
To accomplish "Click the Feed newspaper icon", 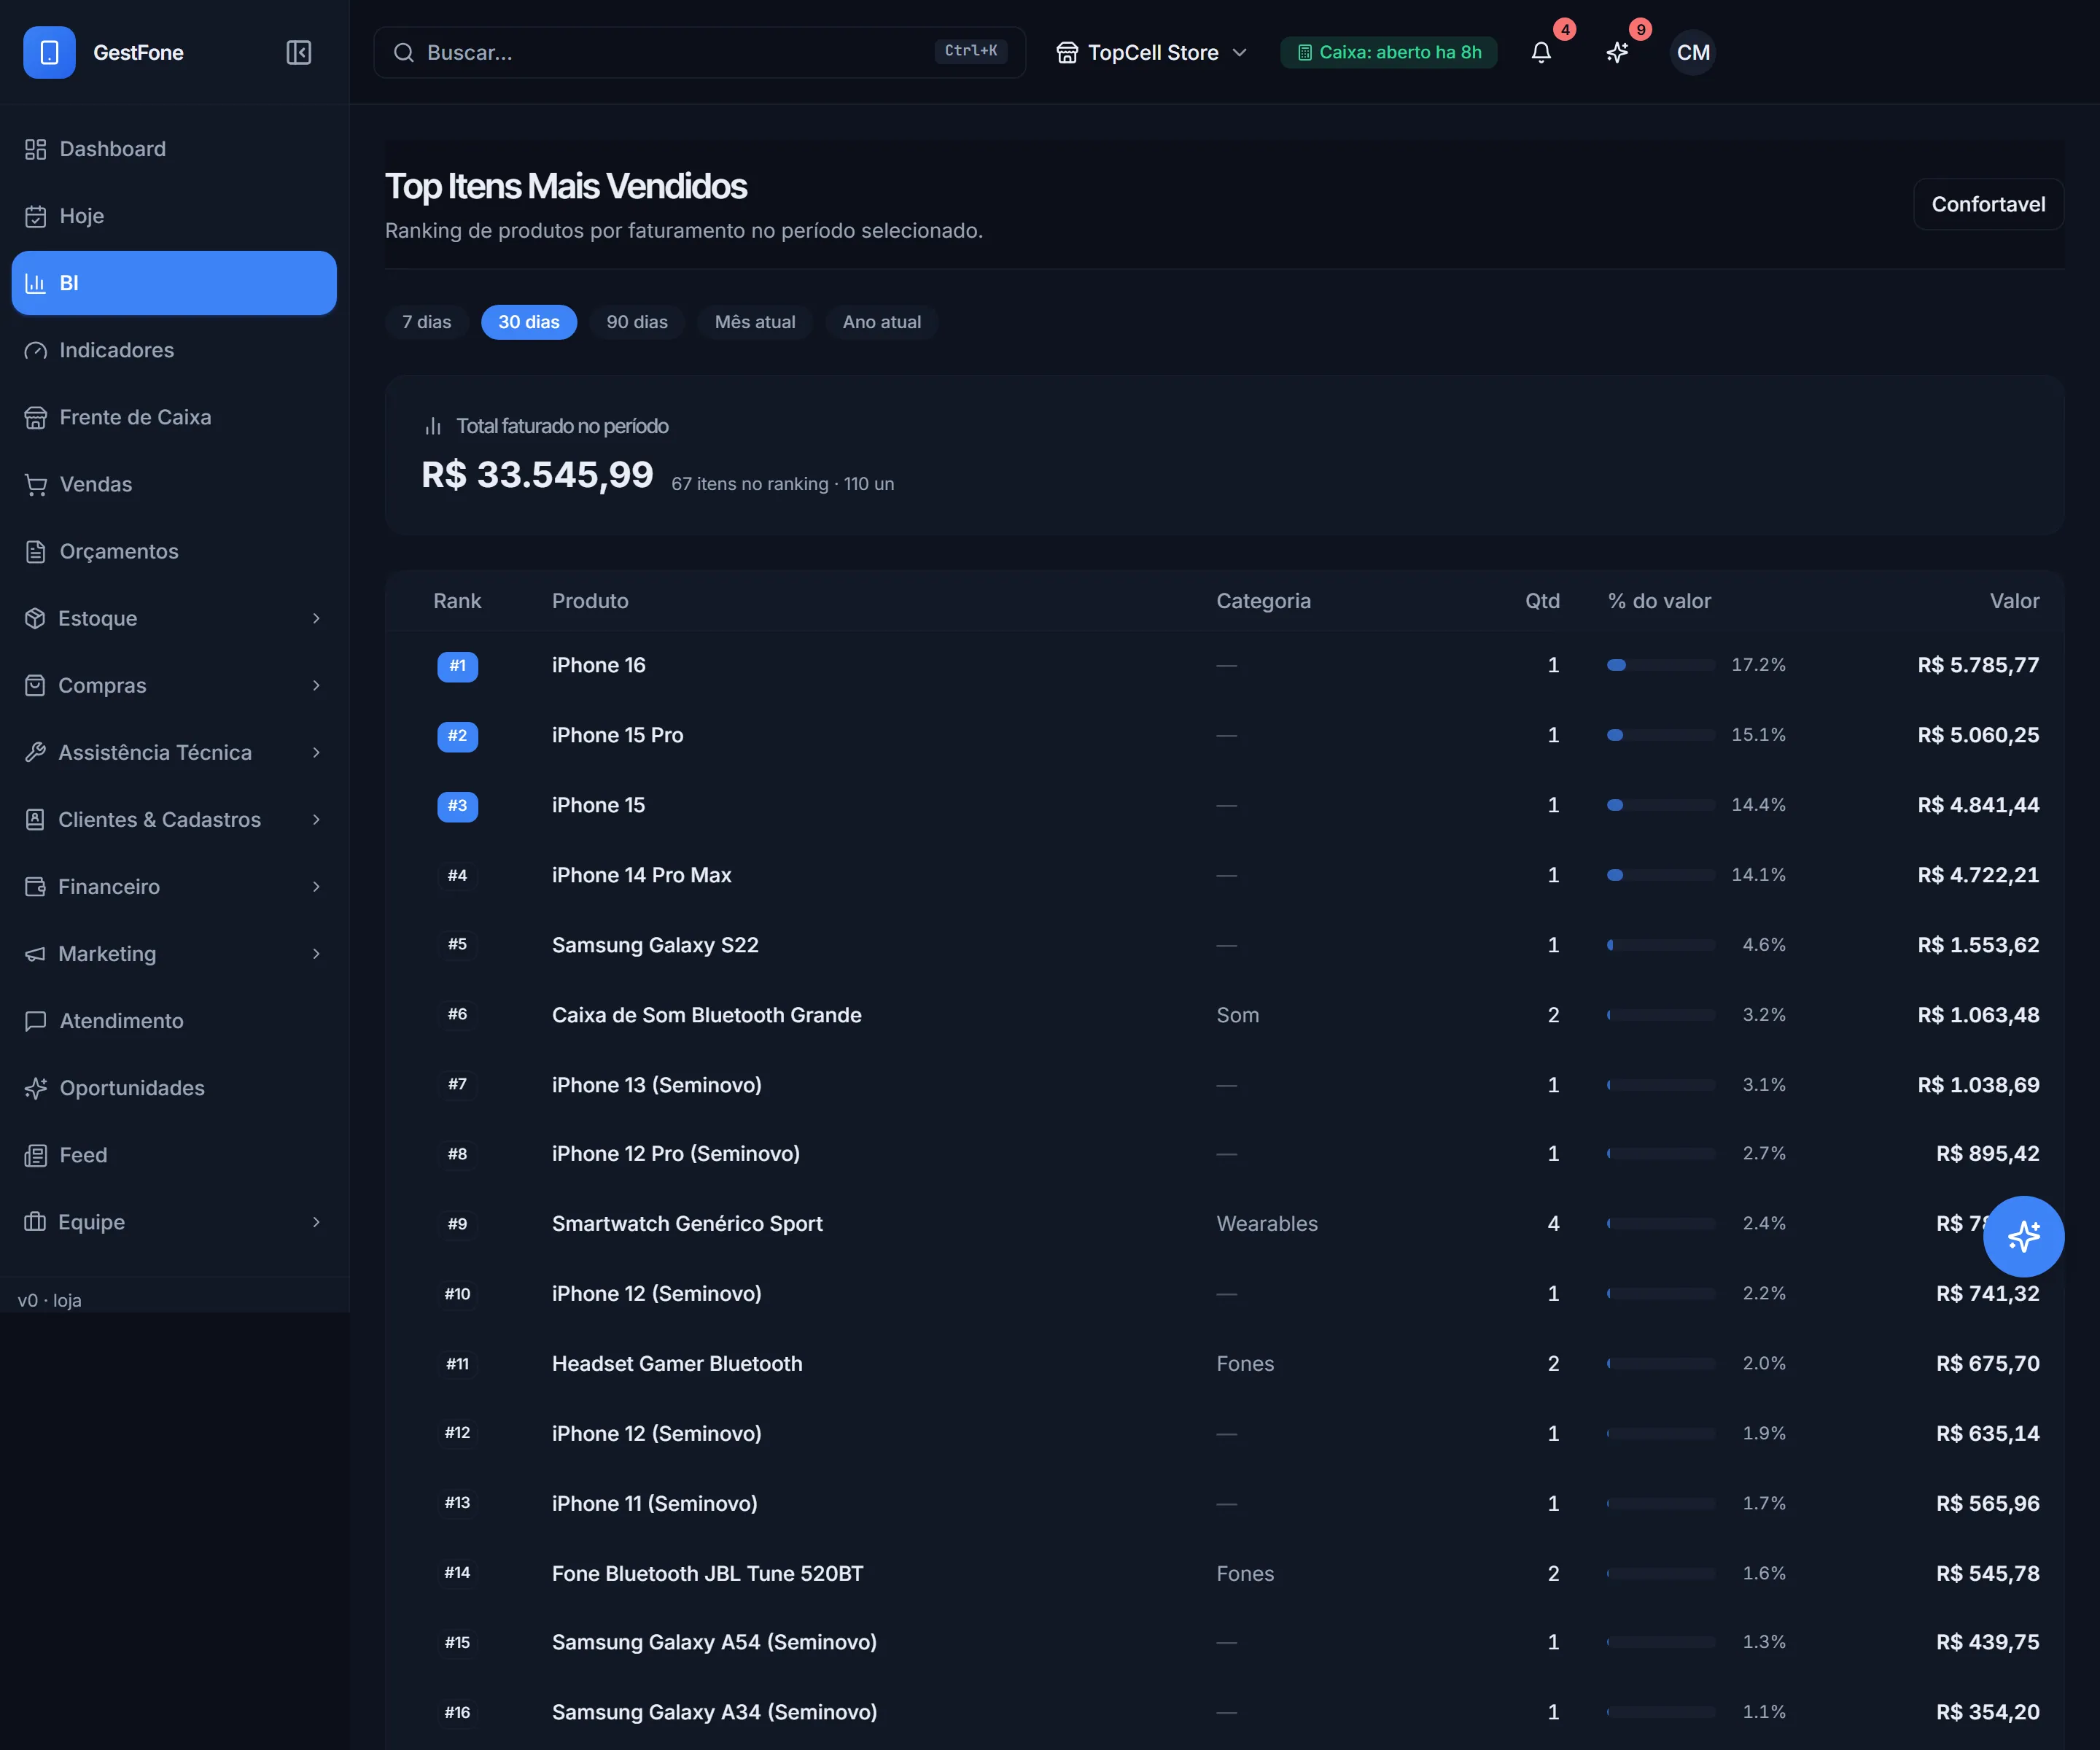I will 36,1155.
